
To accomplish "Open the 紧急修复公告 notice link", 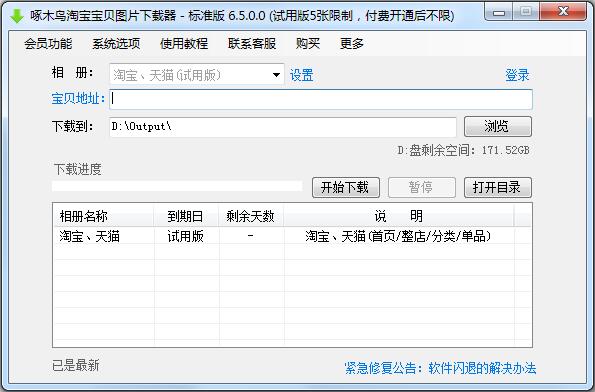I will (x=440, y=368).
